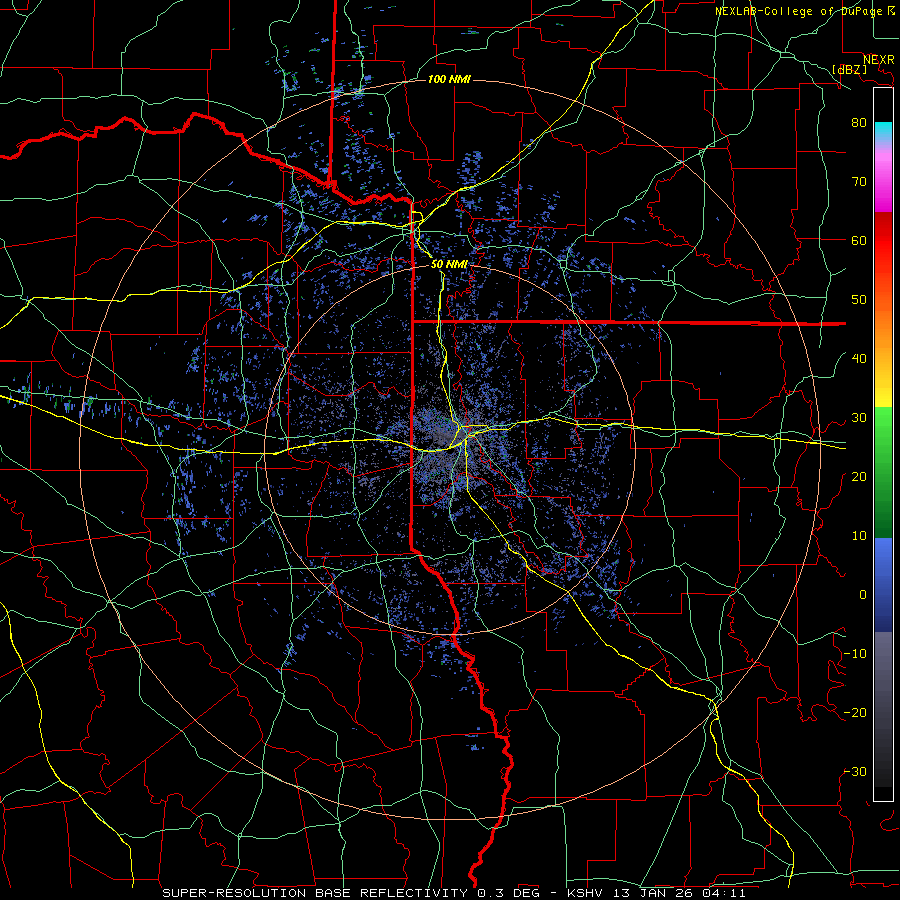The height and width of the screenshot is (900, 900).
Task: Click the 70 dBZ scale value
Action: click(859, 181)
